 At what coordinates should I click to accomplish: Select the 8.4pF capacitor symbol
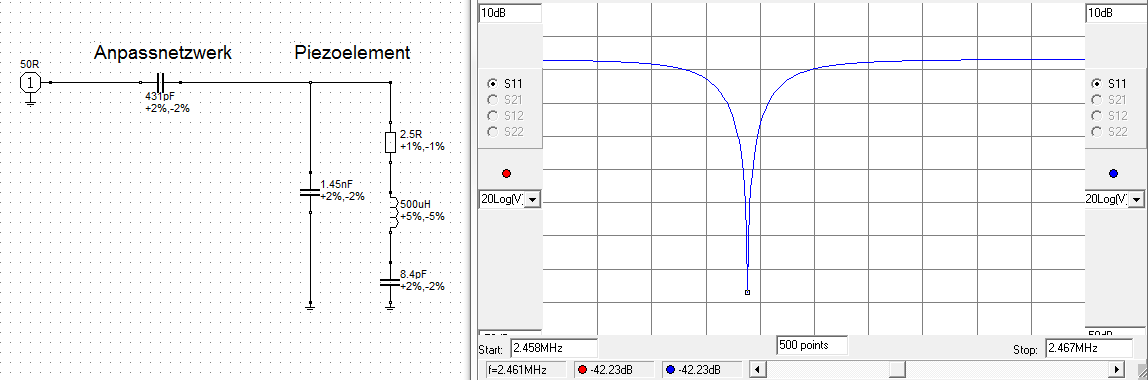pos(390,282)
